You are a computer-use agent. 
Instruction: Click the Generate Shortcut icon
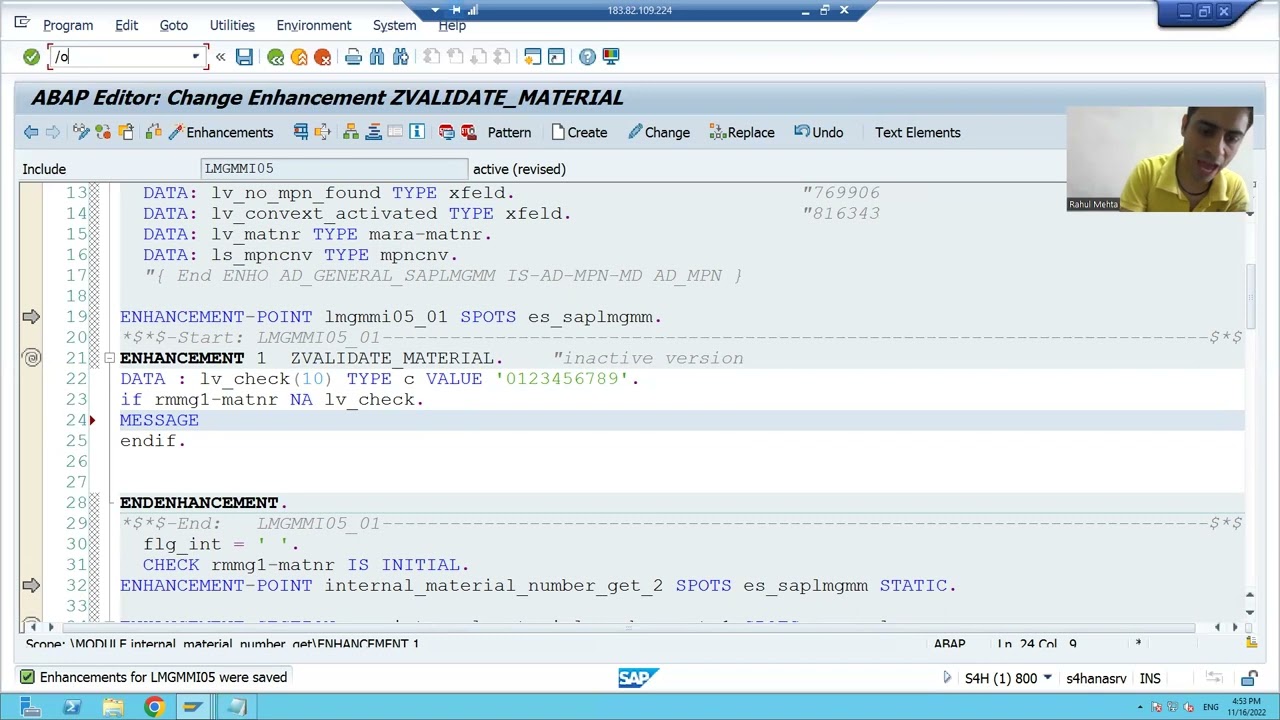(x=556, y=57)
